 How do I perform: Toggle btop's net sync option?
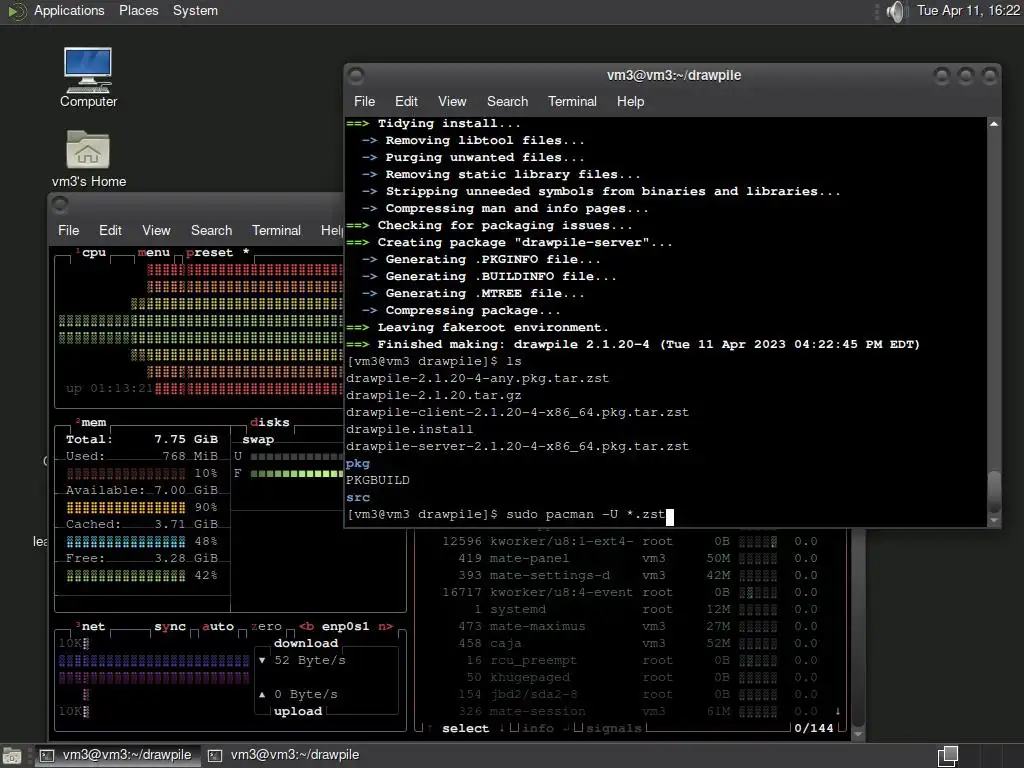(x=170, y=626)
